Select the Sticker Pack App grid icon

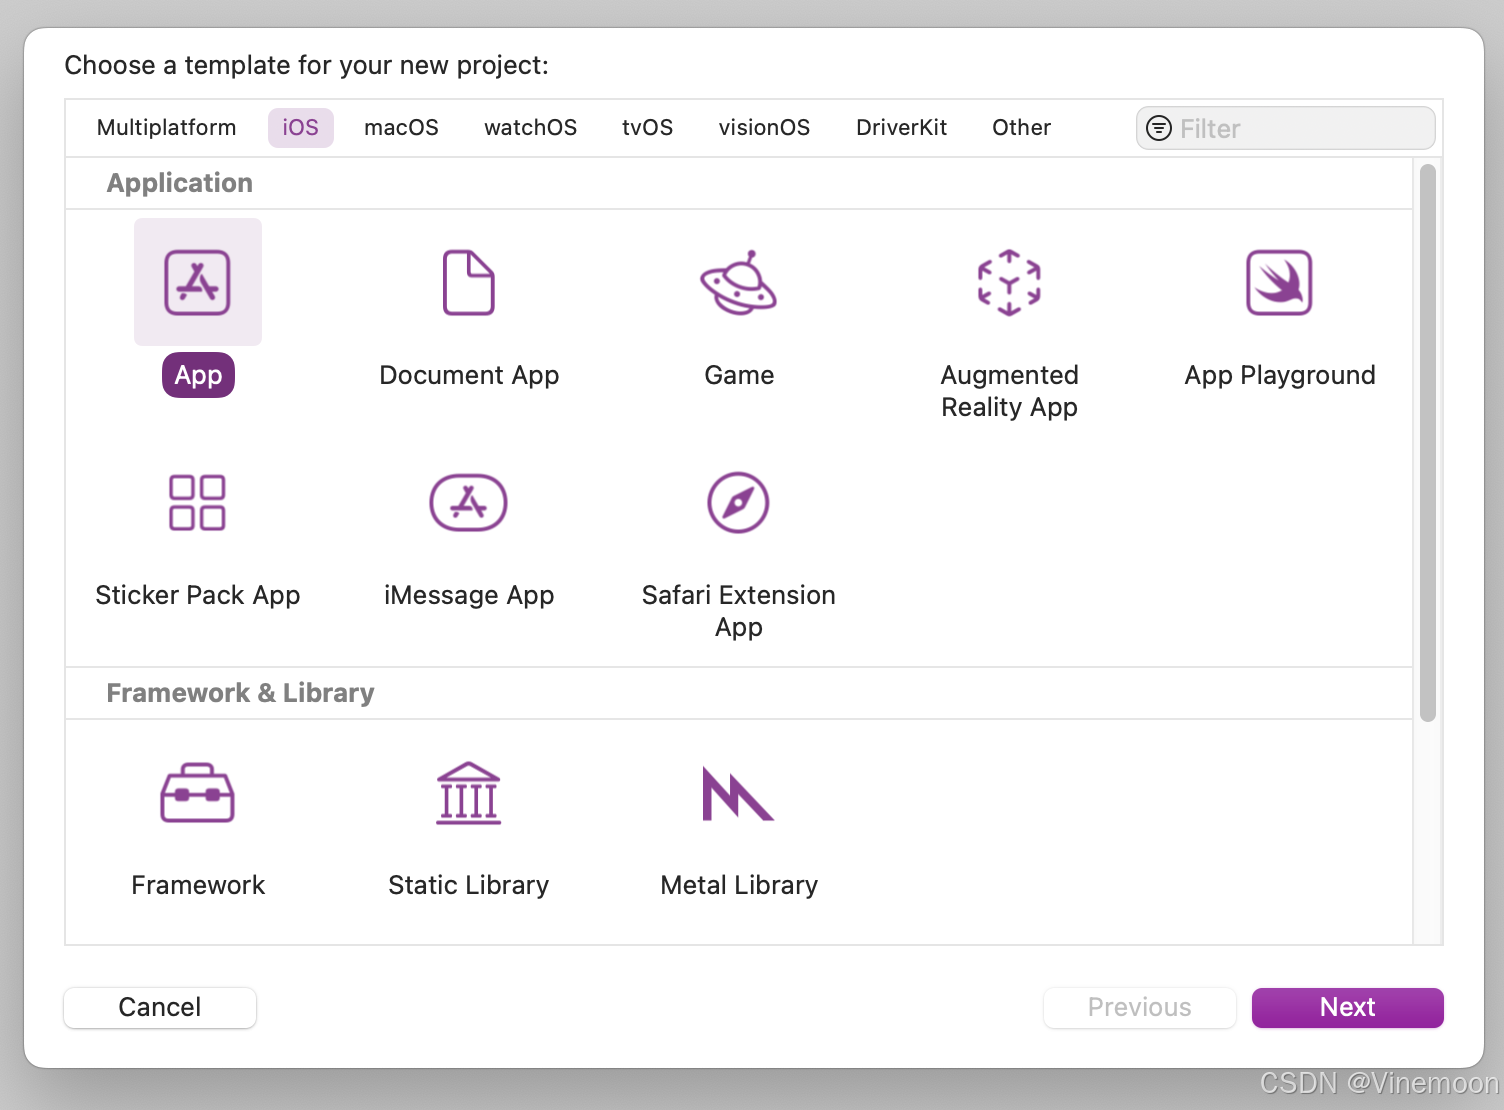[x=198, y=502]
